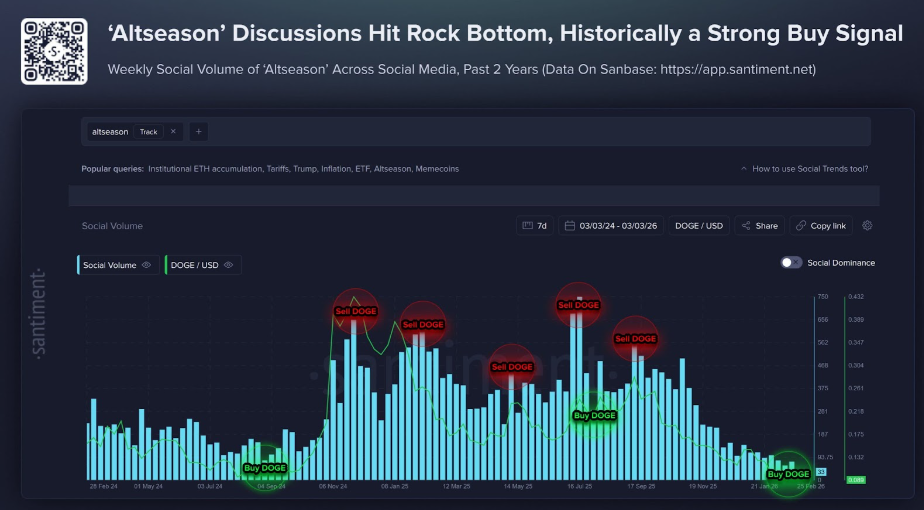Open the Memecoins popular query
This screenshot has height=510, width=924.
point(437,169)
